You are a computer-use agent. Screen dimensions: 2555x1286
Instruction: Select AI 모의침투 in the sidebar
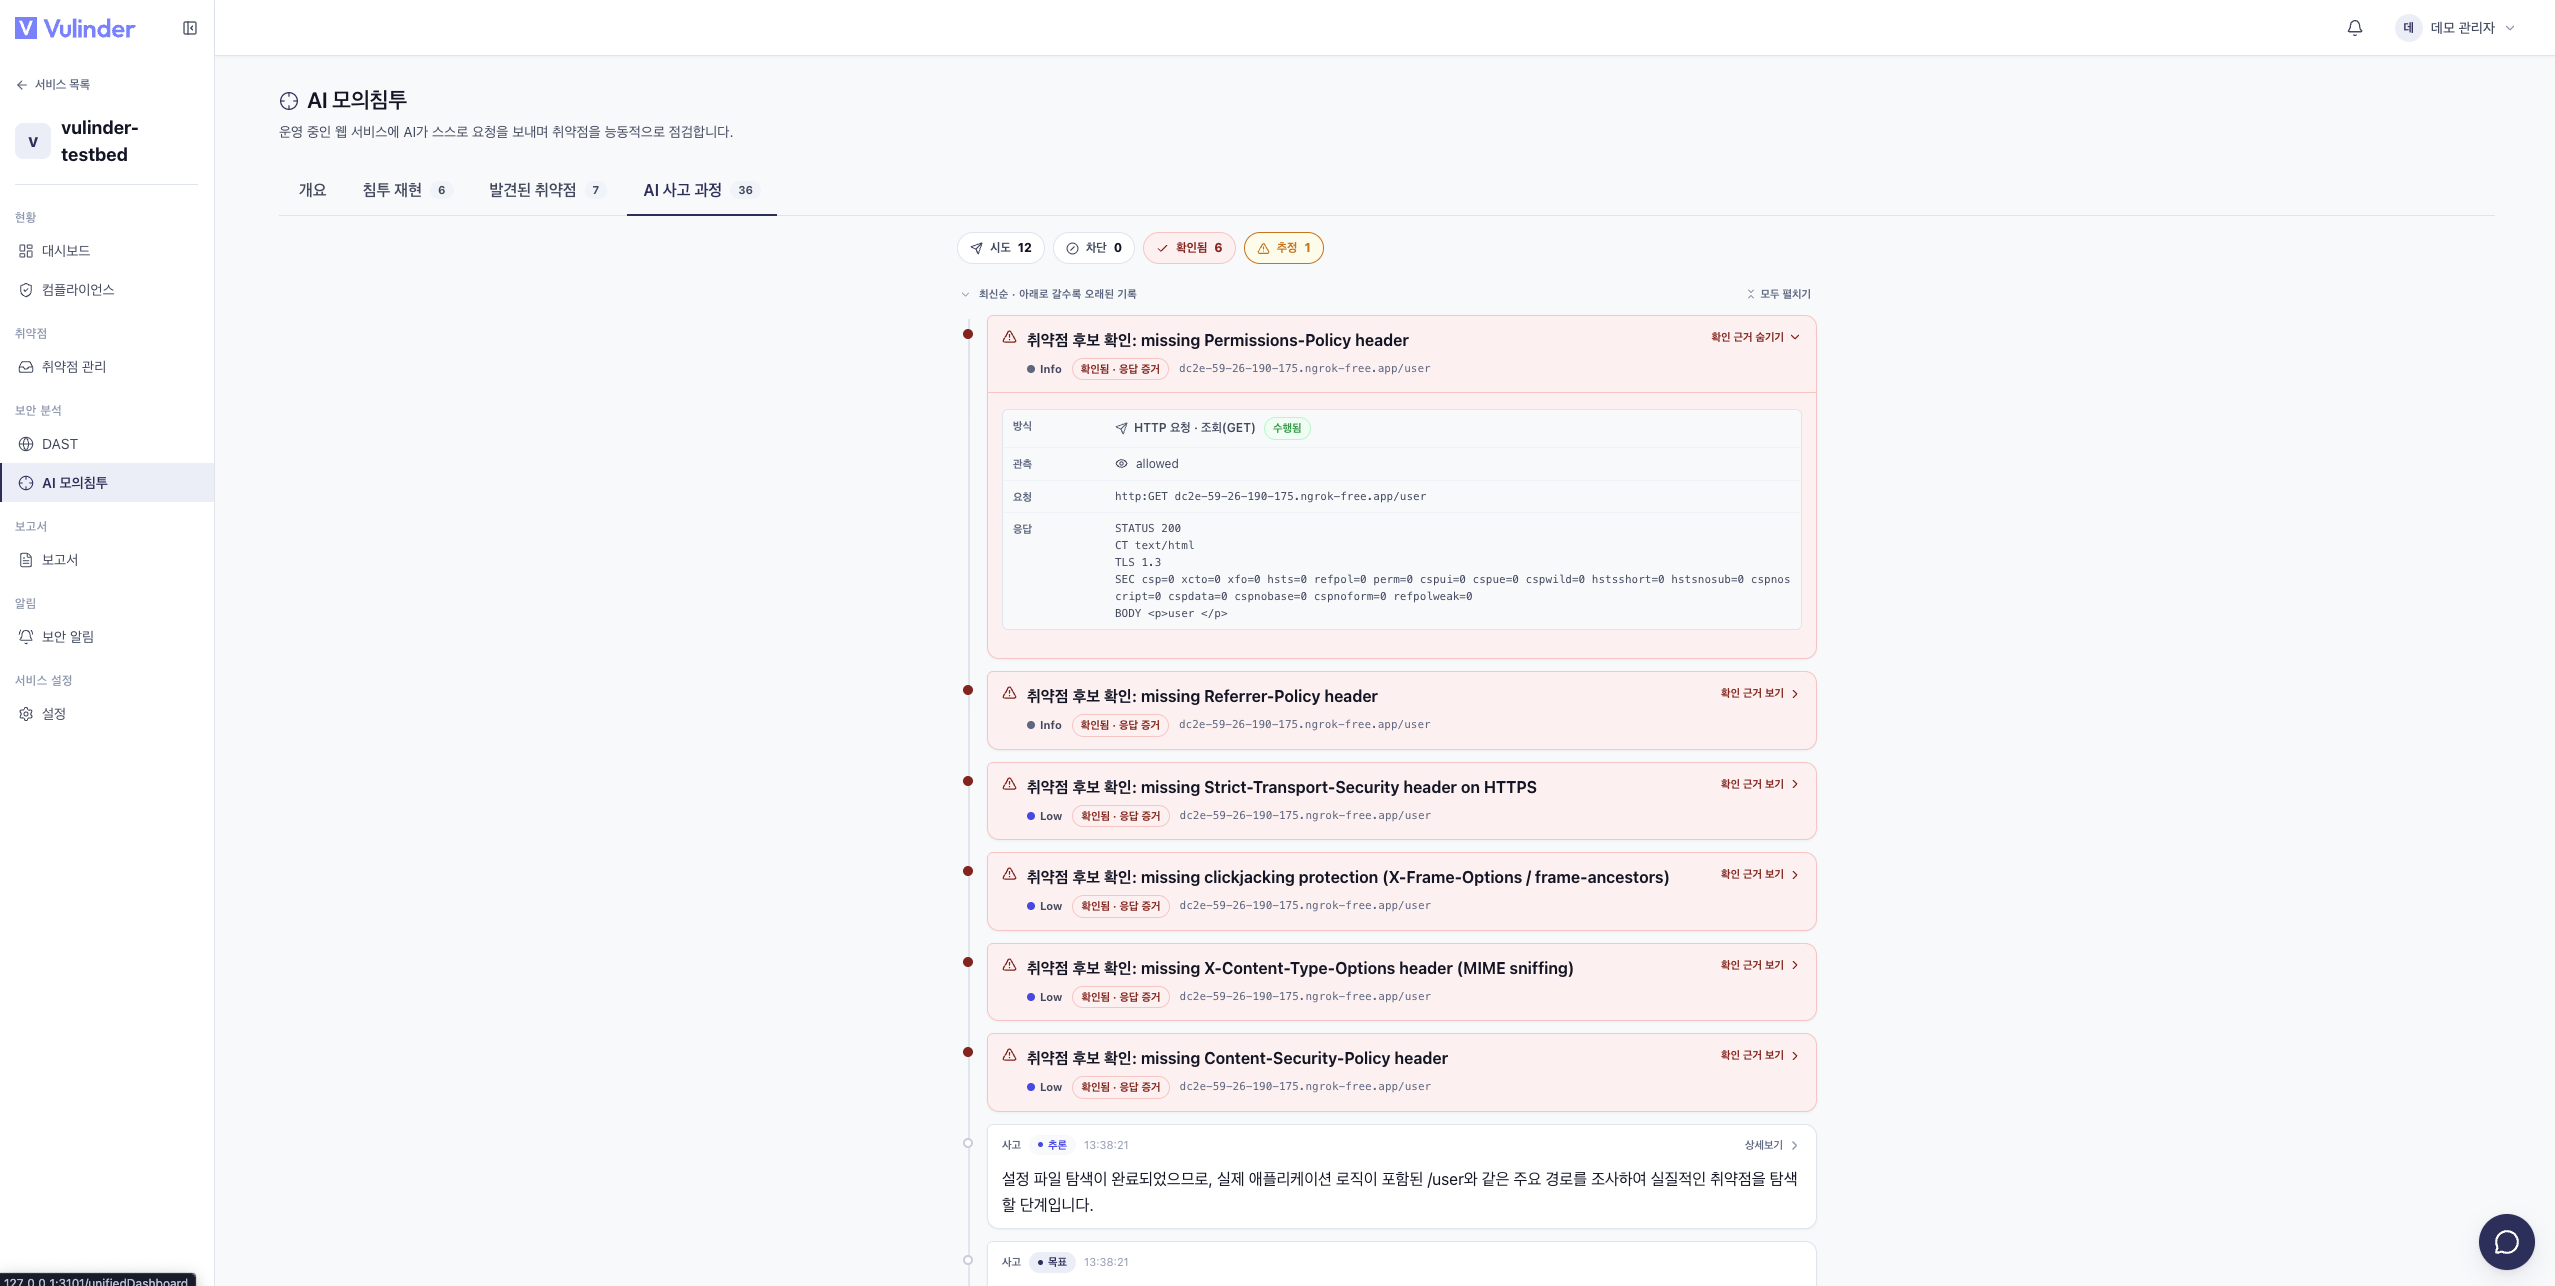pos(107,483)
